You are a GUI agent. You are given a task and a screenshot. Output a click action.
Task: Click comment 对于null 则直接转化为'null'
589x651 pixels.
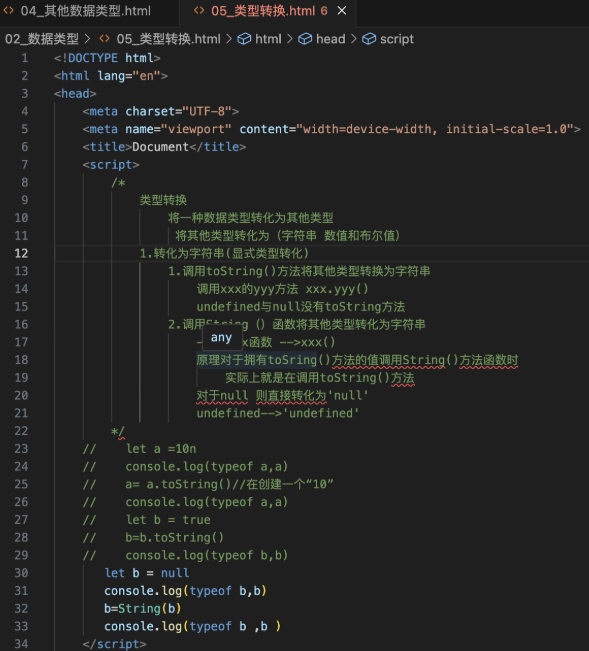(282, 396)
